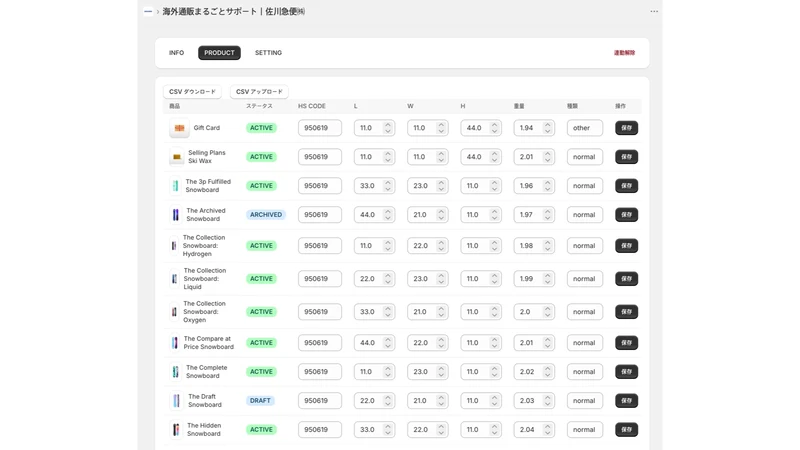Screen dimensions: 800x450
Task: Click type field 'normal' for Ski Wax row
Action: (585, 157)
